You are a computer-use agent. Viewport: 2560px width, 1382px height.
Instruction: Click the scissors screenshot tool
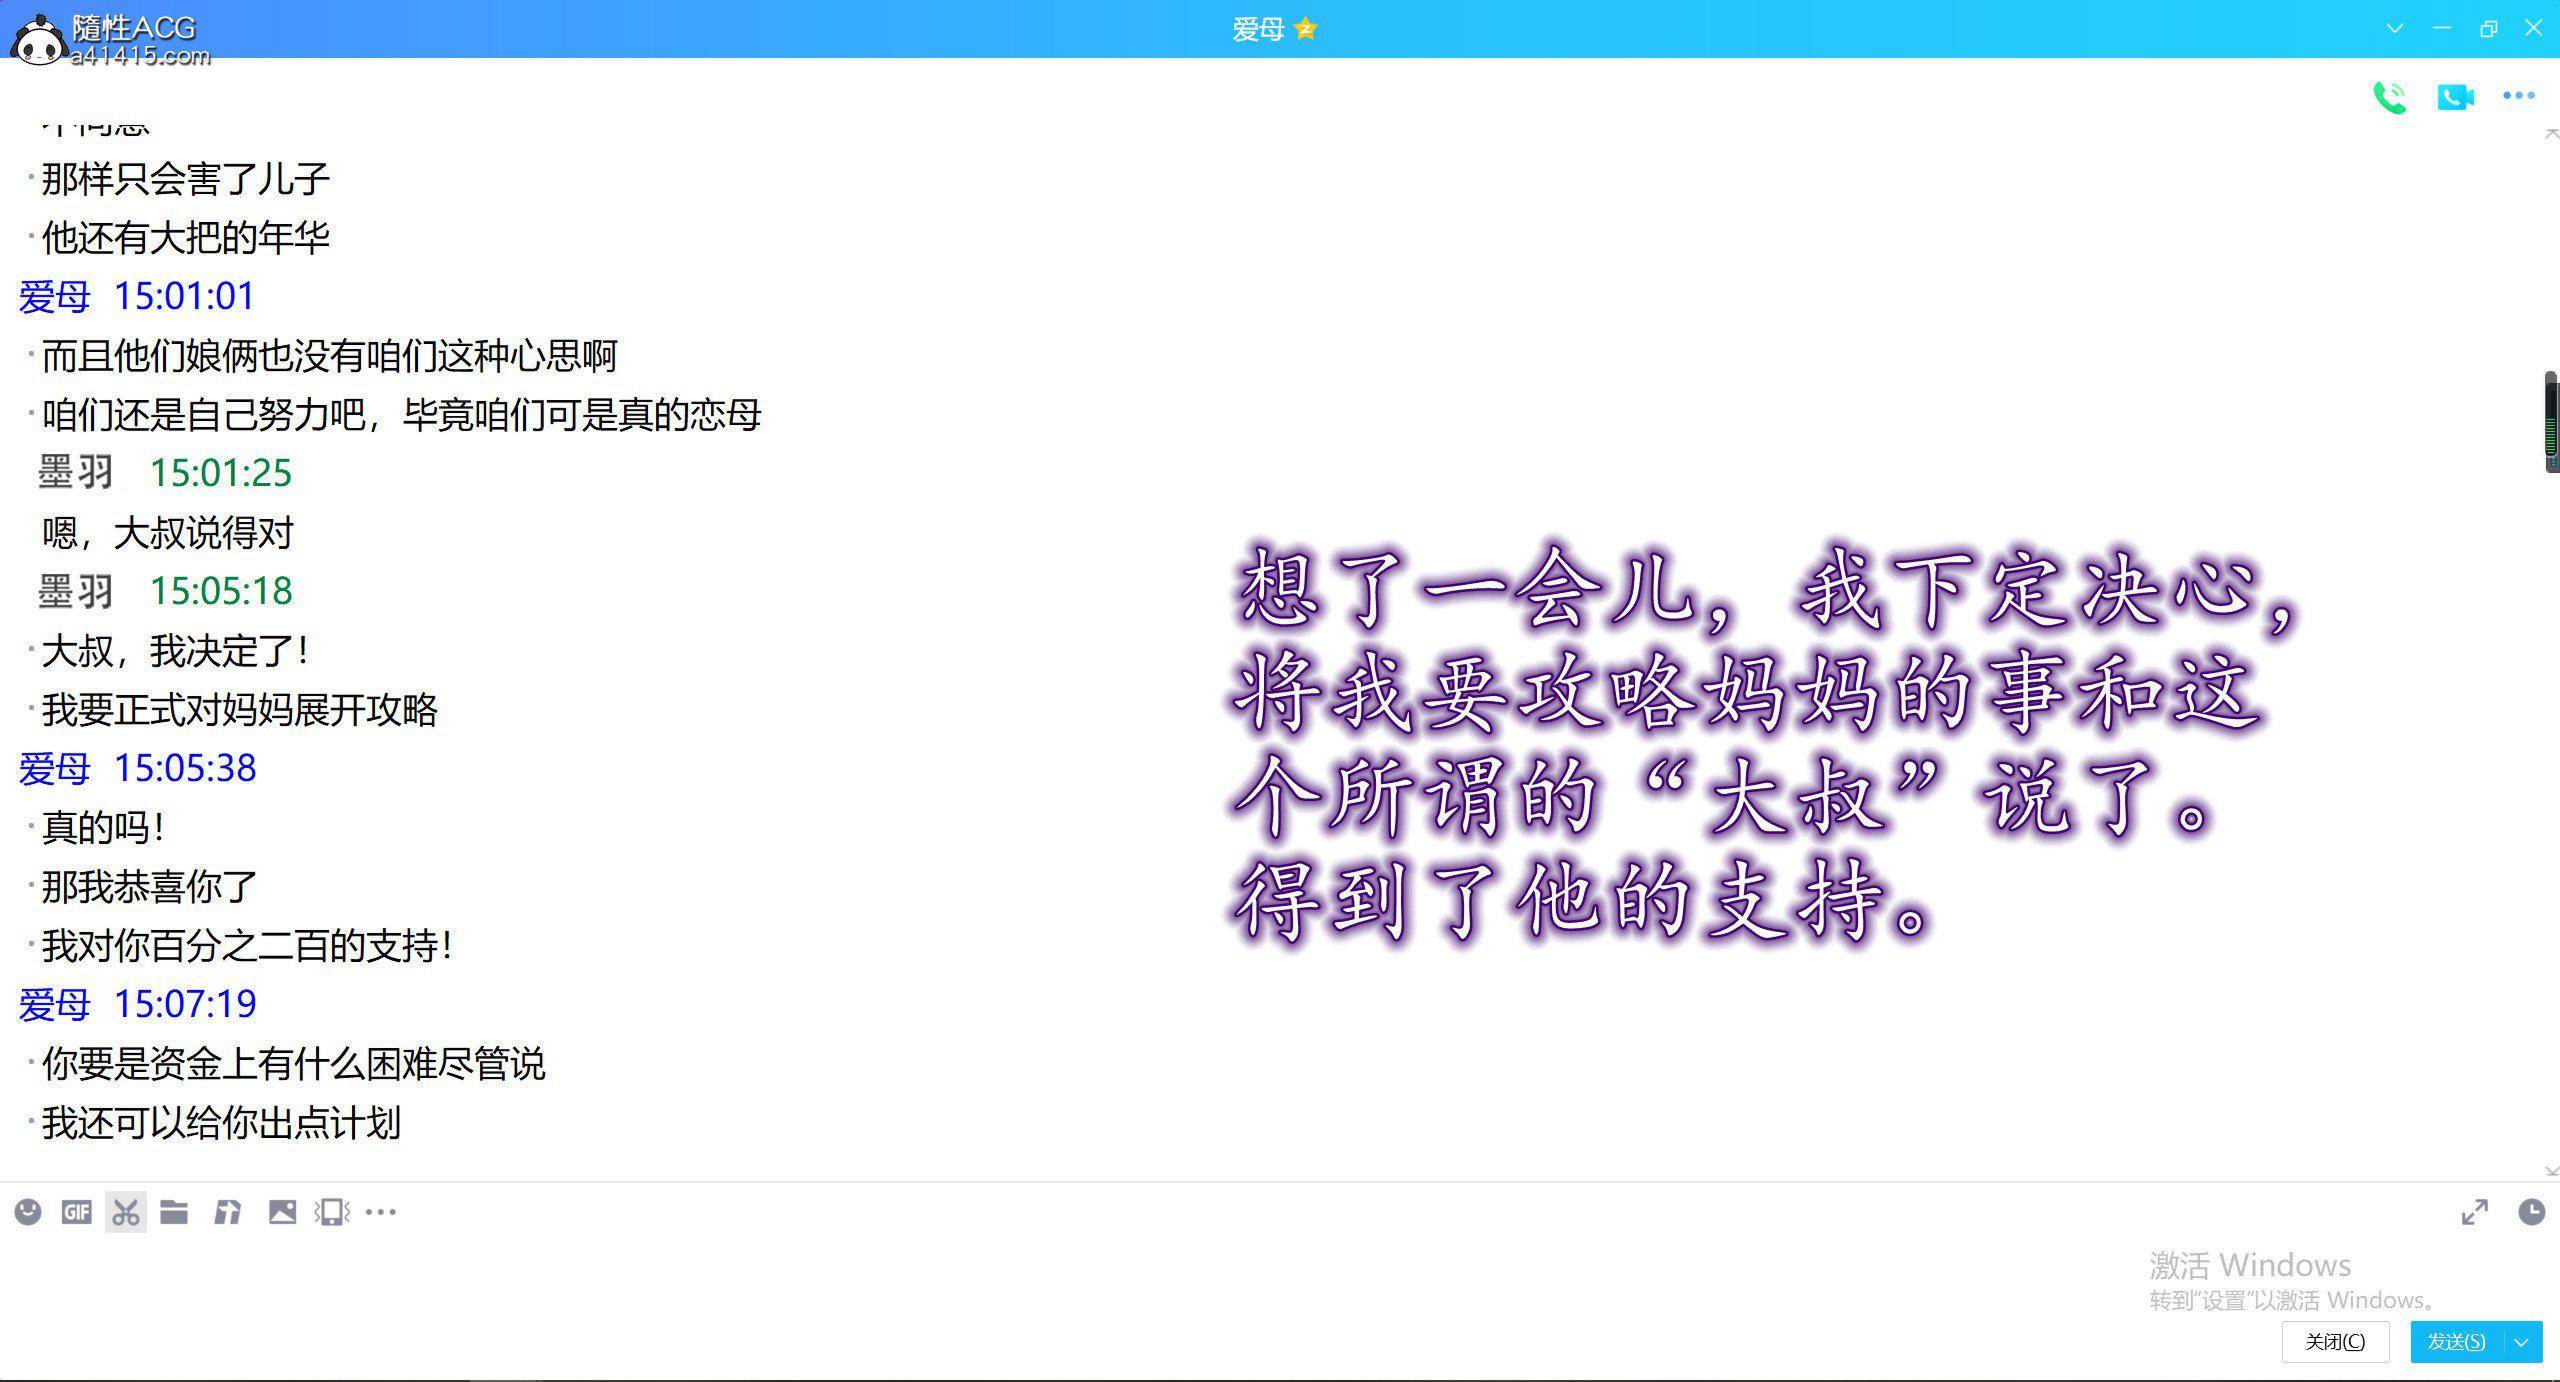coord(126,1212)
